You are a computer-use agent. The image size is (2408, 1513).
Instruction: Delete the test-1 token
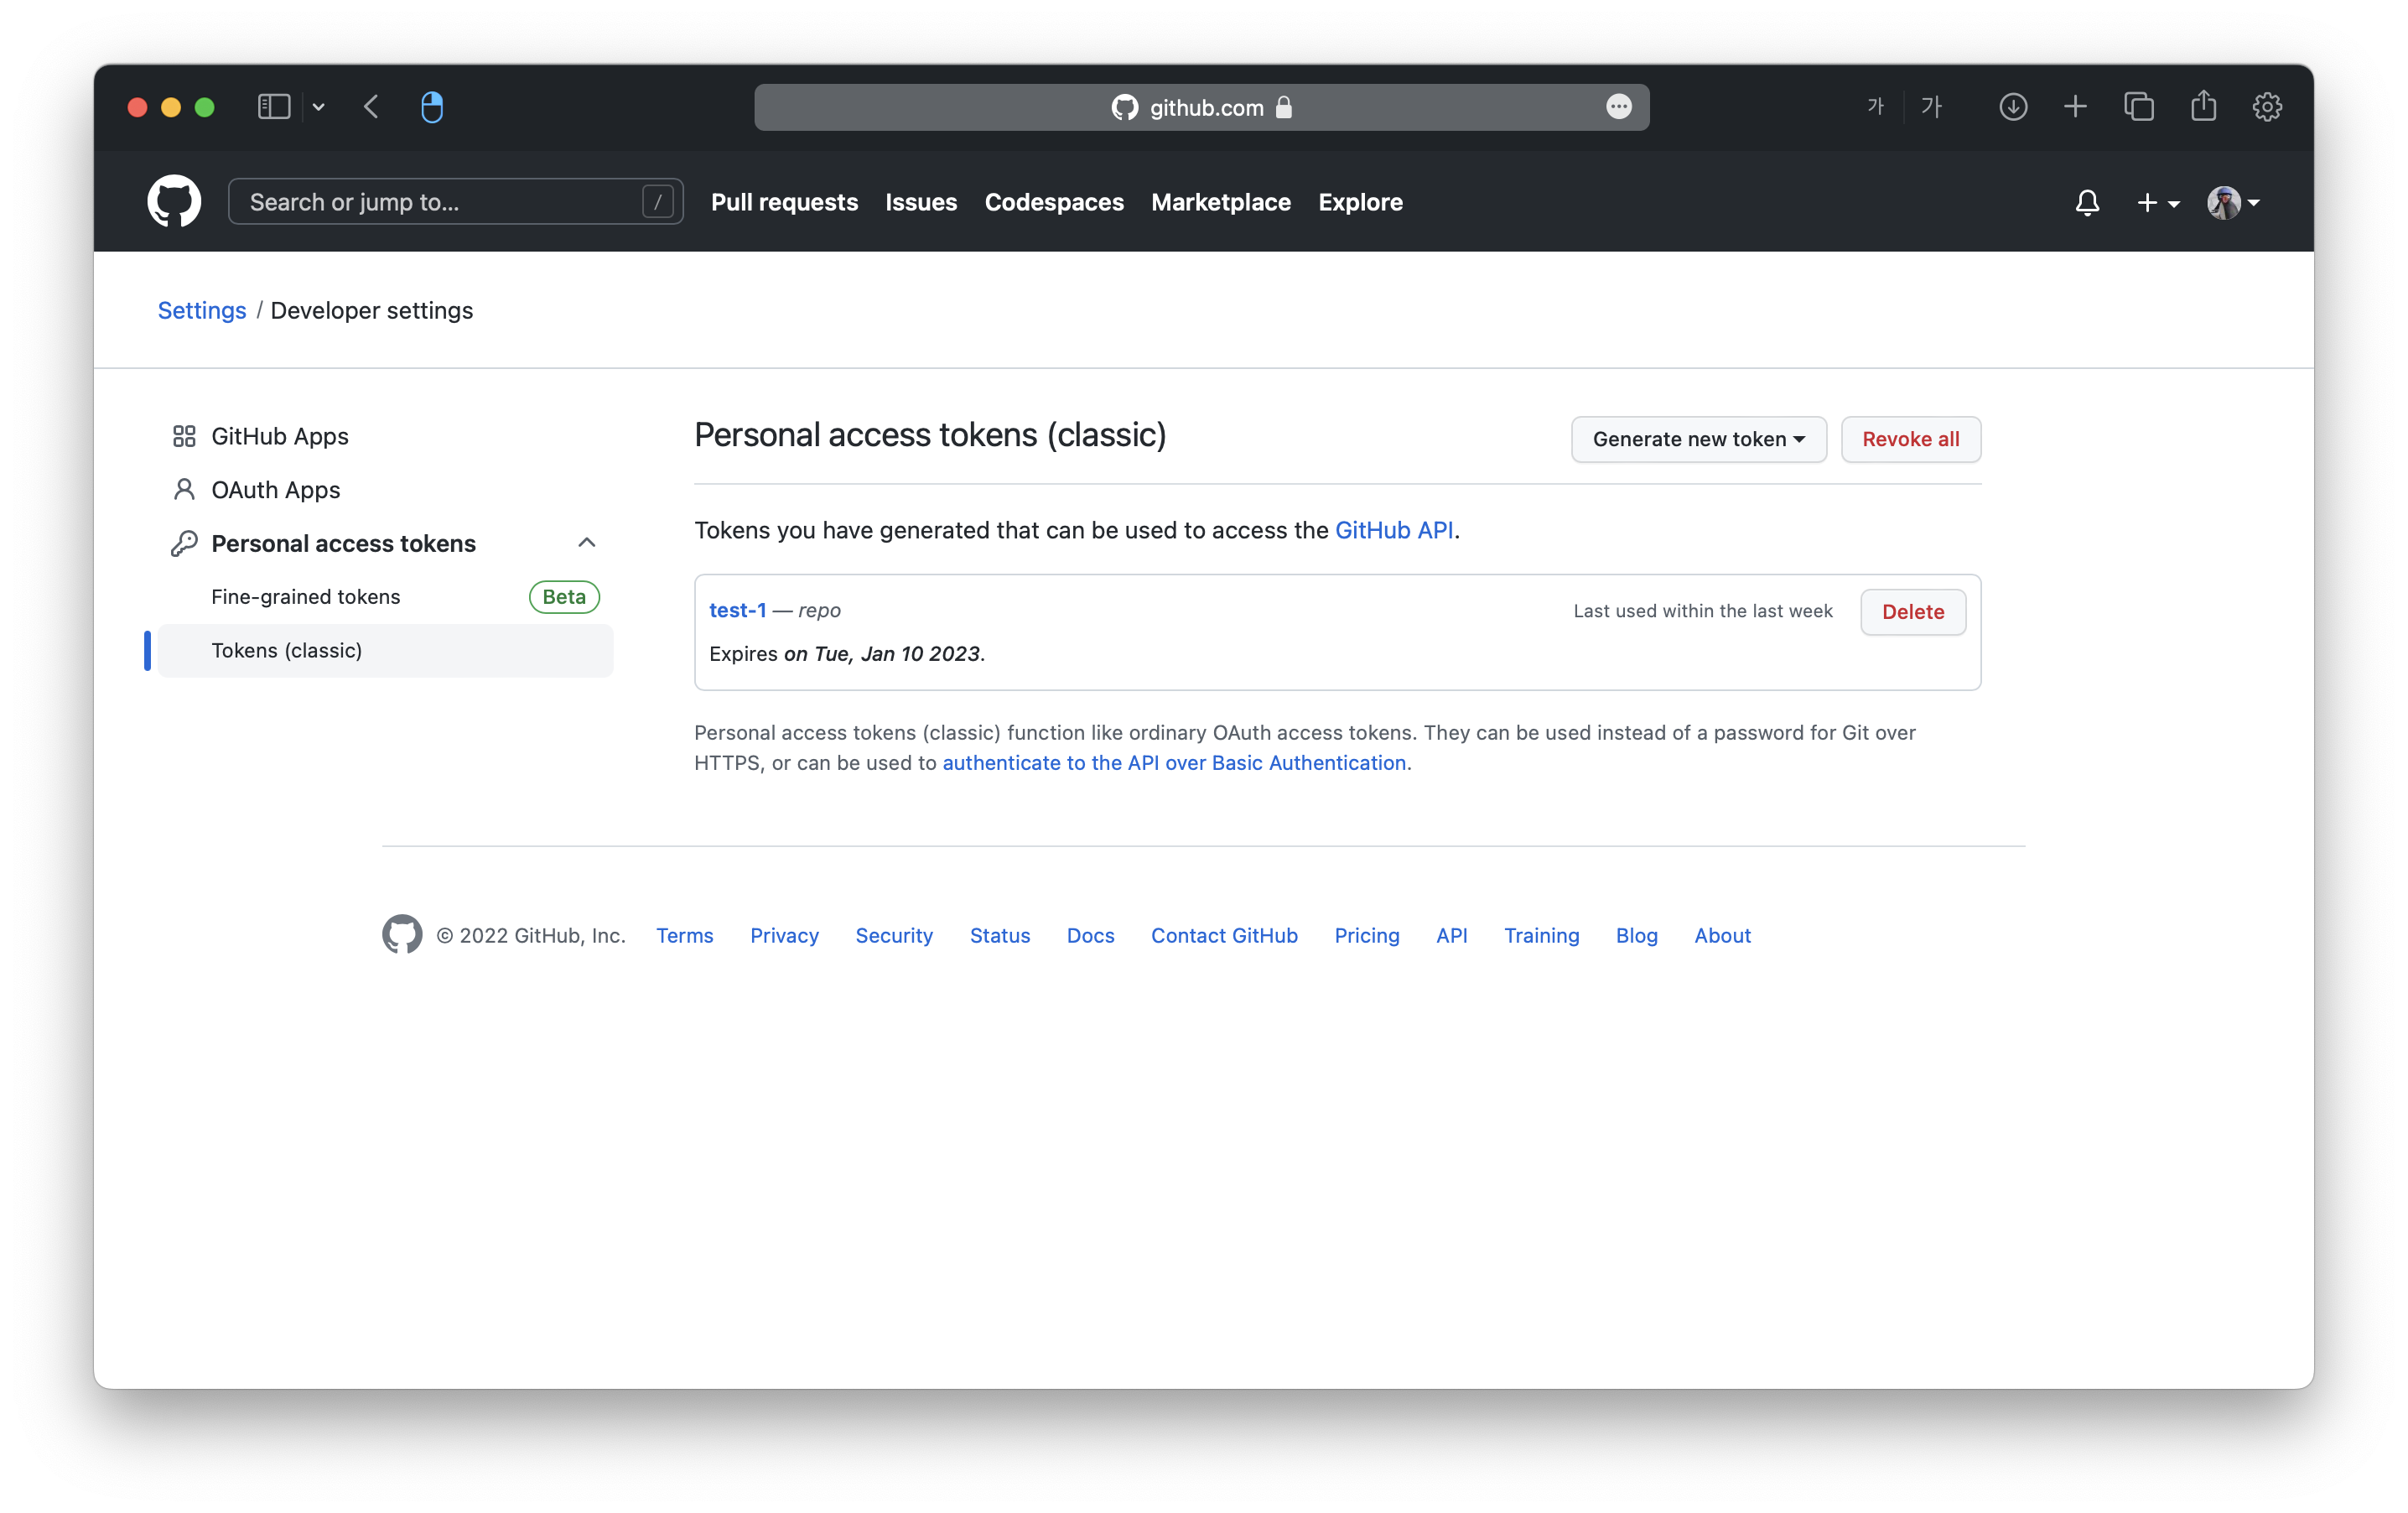[1912, 612]
